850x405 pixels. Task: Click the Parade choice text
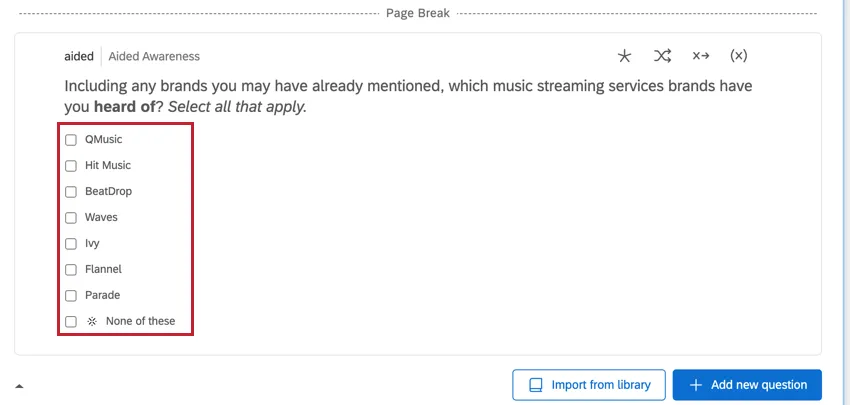coord(103,295)
